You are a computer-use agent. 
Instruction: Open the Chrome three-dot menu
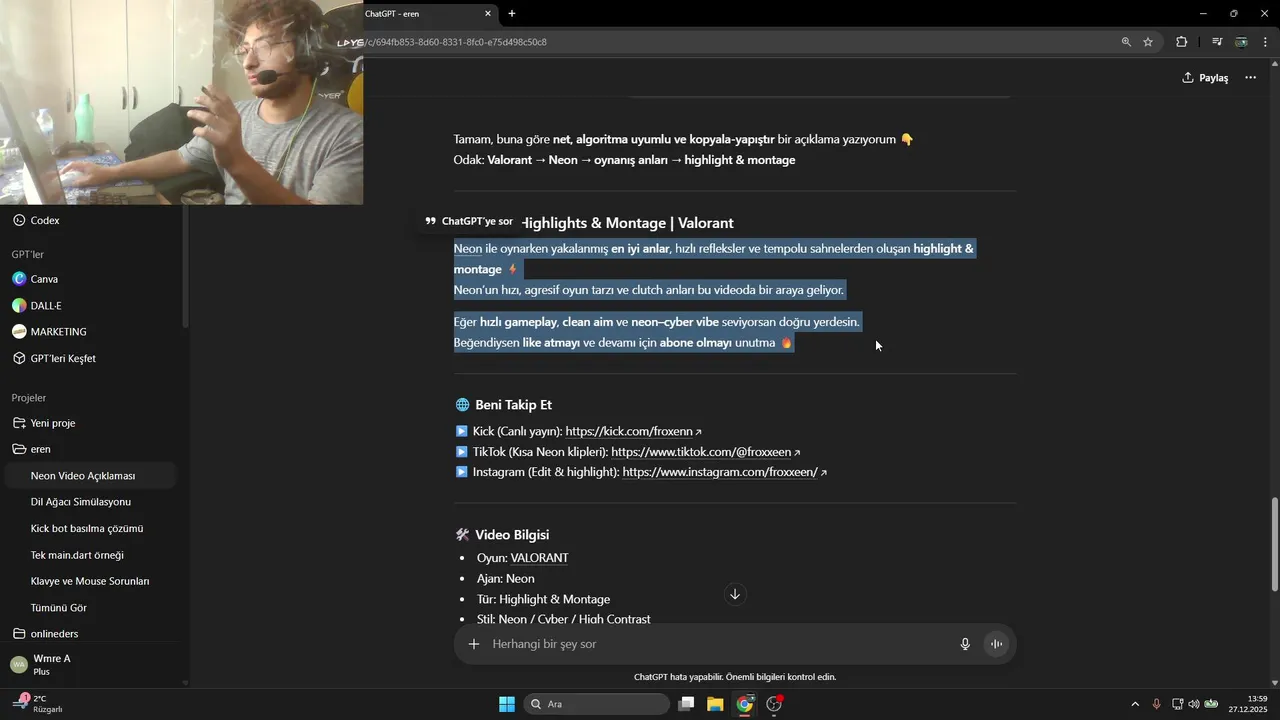pos(1265,42)
